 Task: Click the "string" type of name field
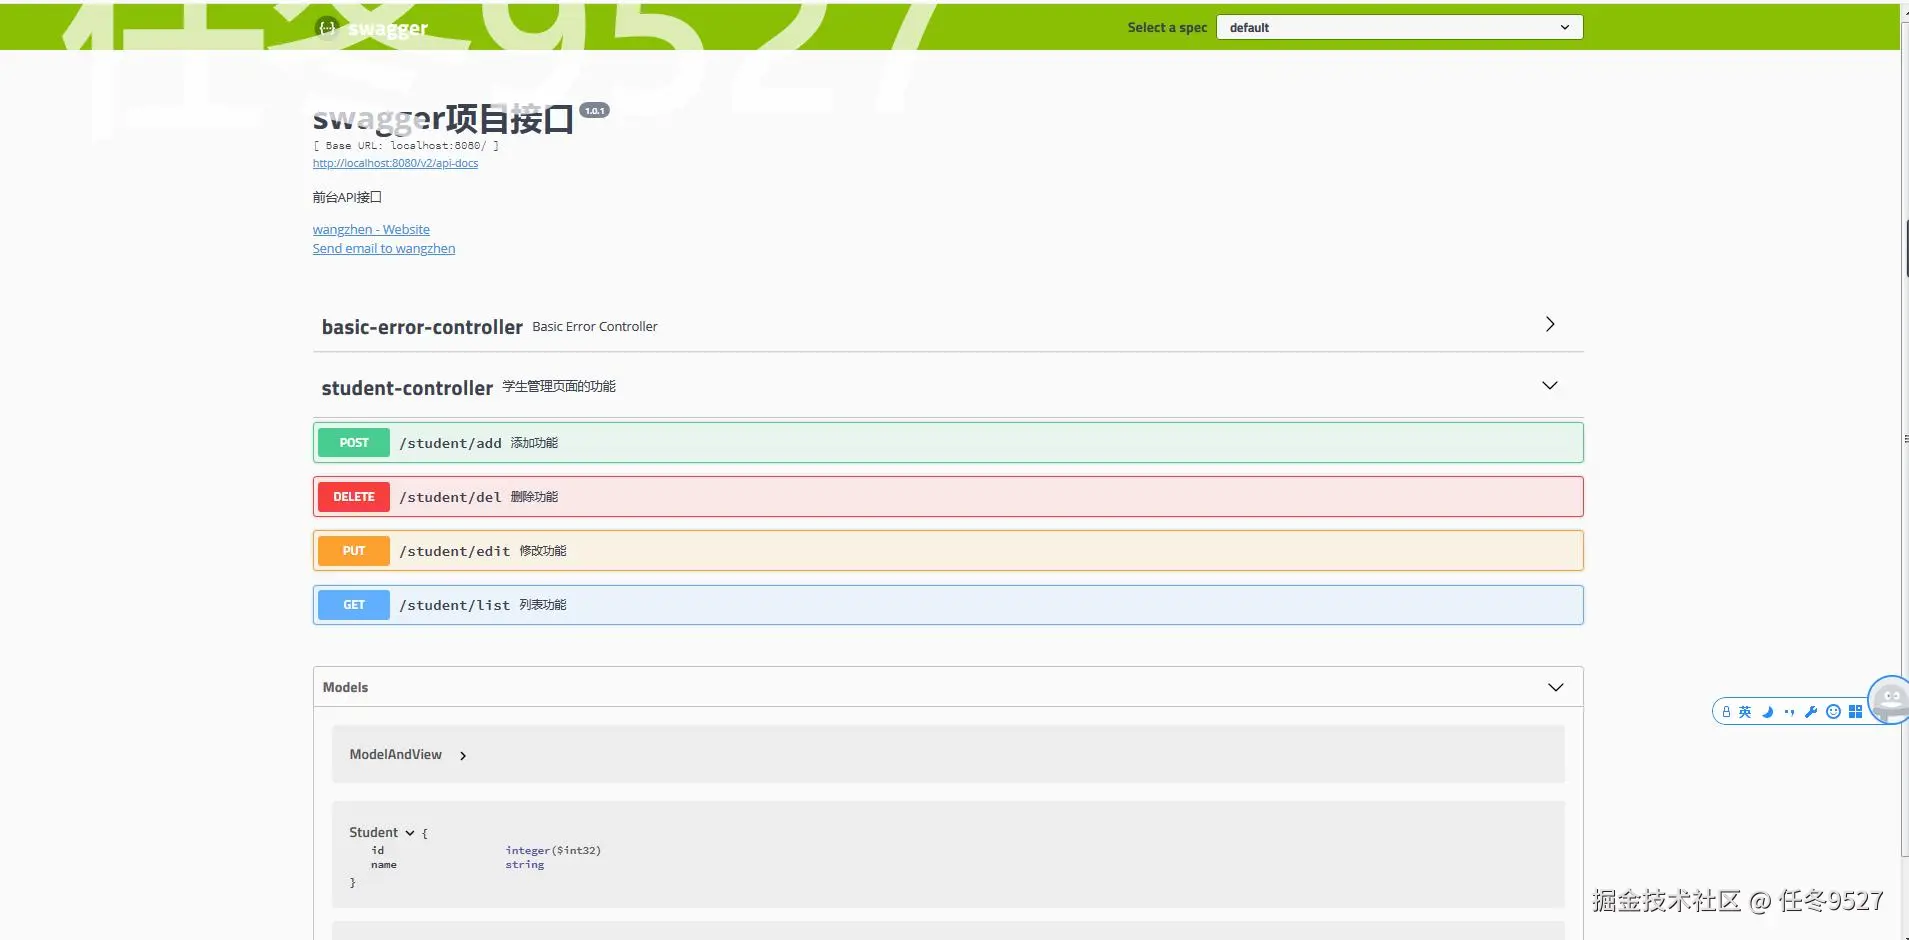(x=525, y=865)
